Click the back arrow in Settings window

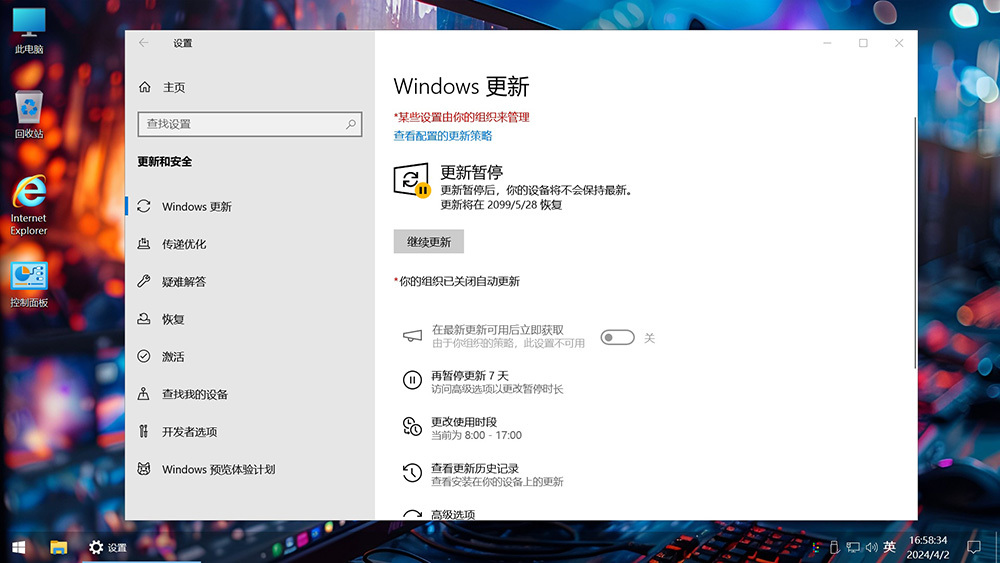tap(144, 43)
